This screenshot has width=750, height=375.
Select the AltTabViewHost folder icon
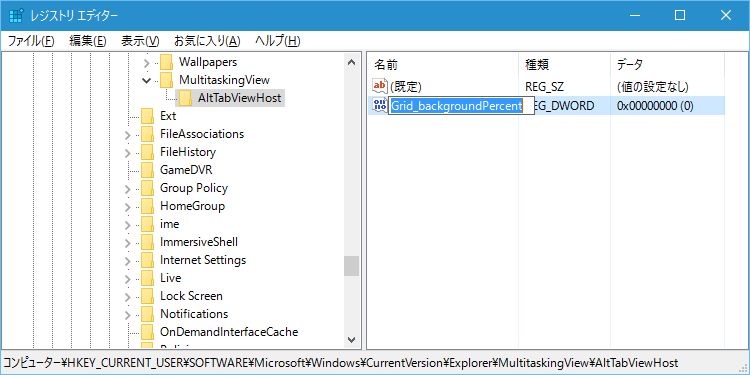click(185, 98)
